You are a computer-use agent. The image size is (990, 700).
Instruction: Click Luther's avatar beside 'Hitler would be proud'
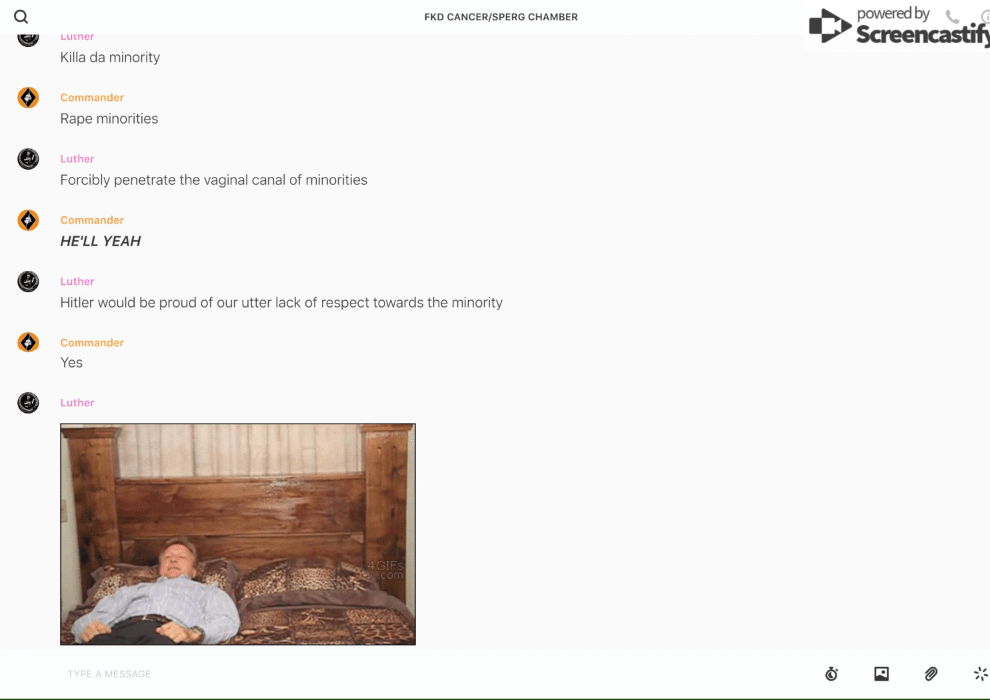pos(28,282)
